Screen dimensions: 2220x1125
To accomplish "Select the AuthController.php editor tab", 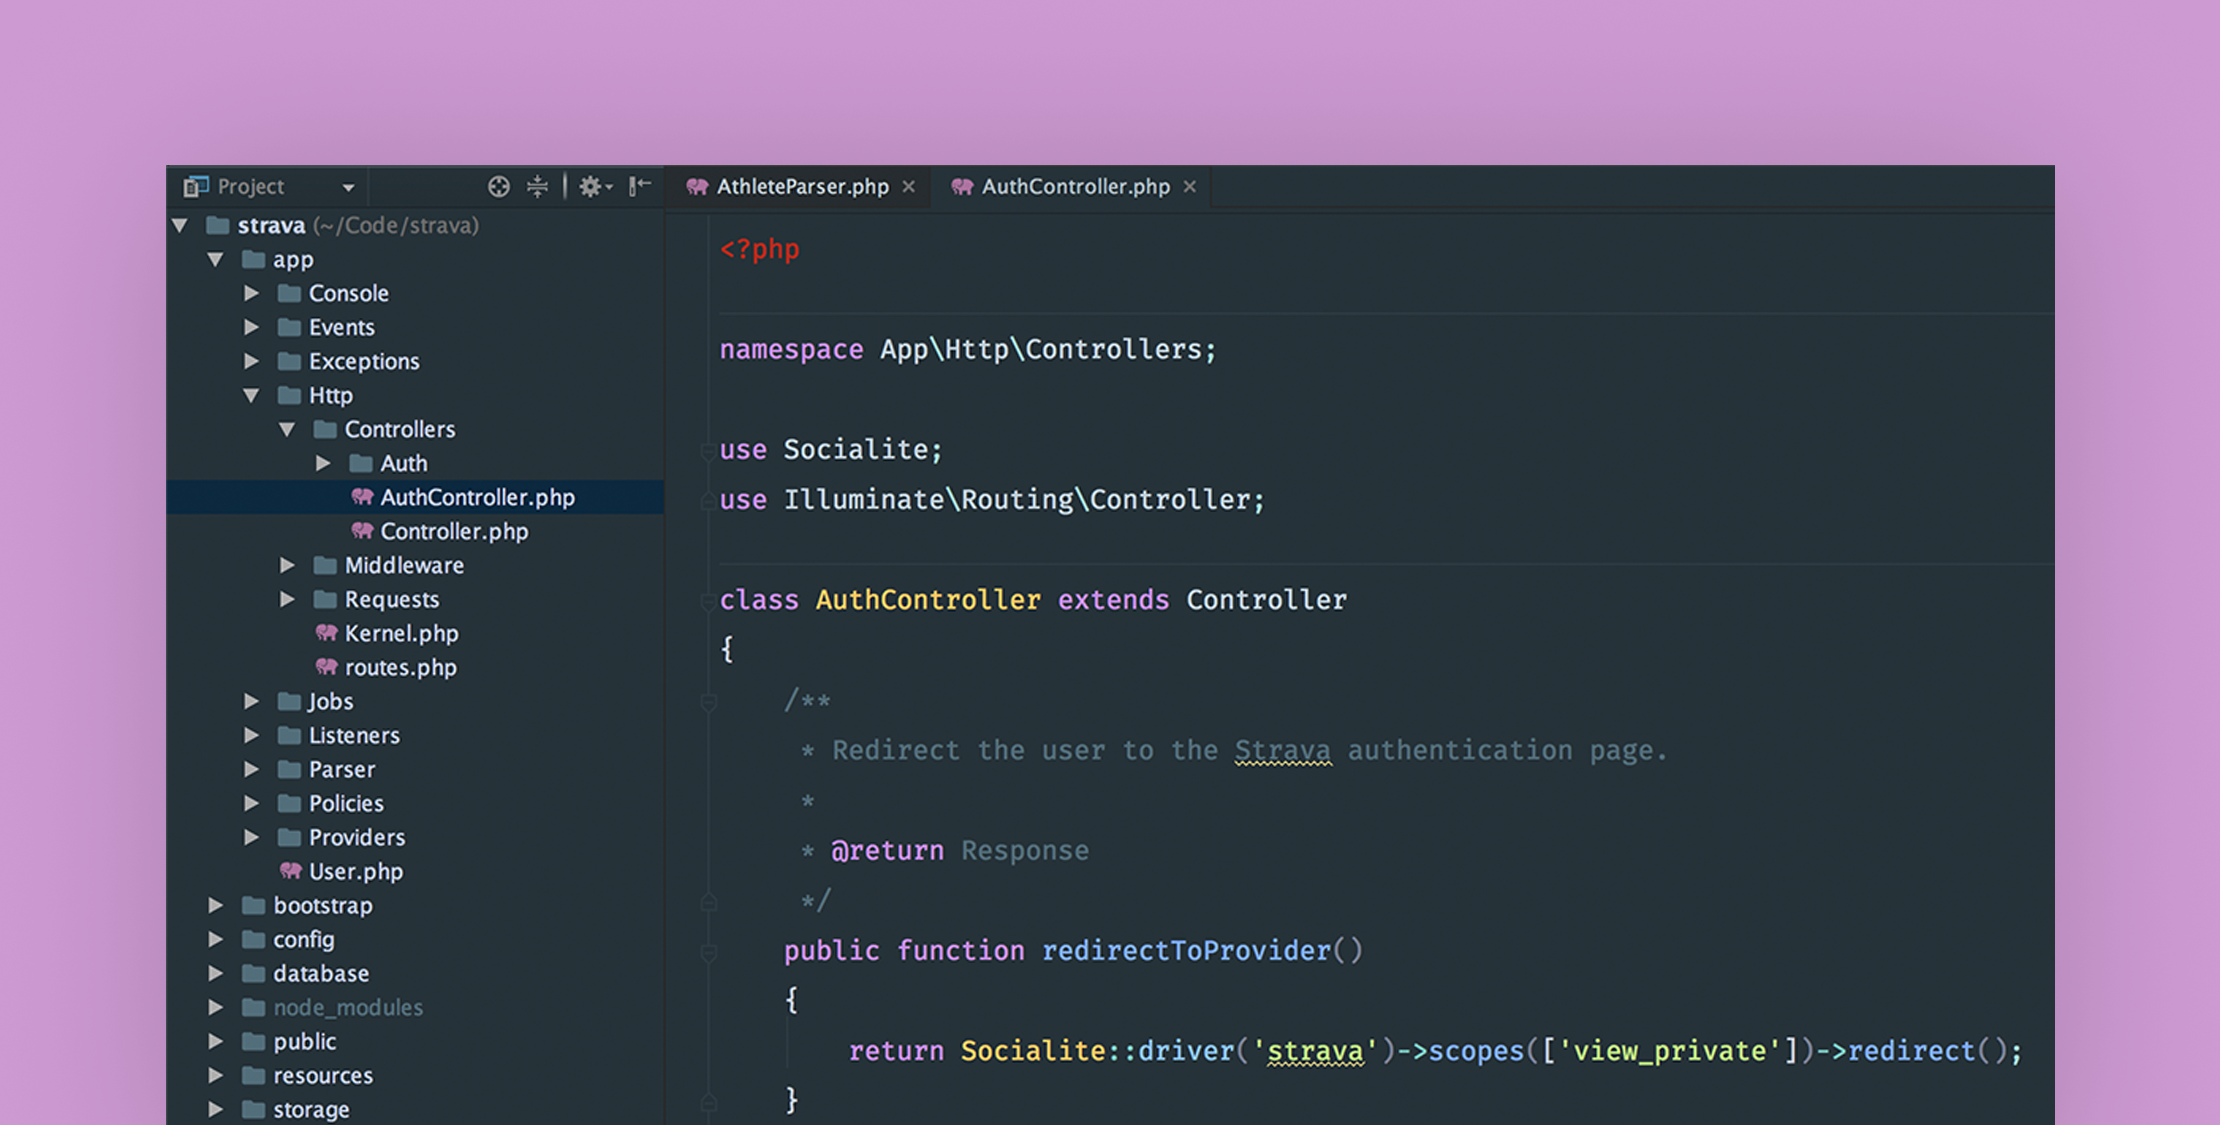I will click(x=1074, y=187).
